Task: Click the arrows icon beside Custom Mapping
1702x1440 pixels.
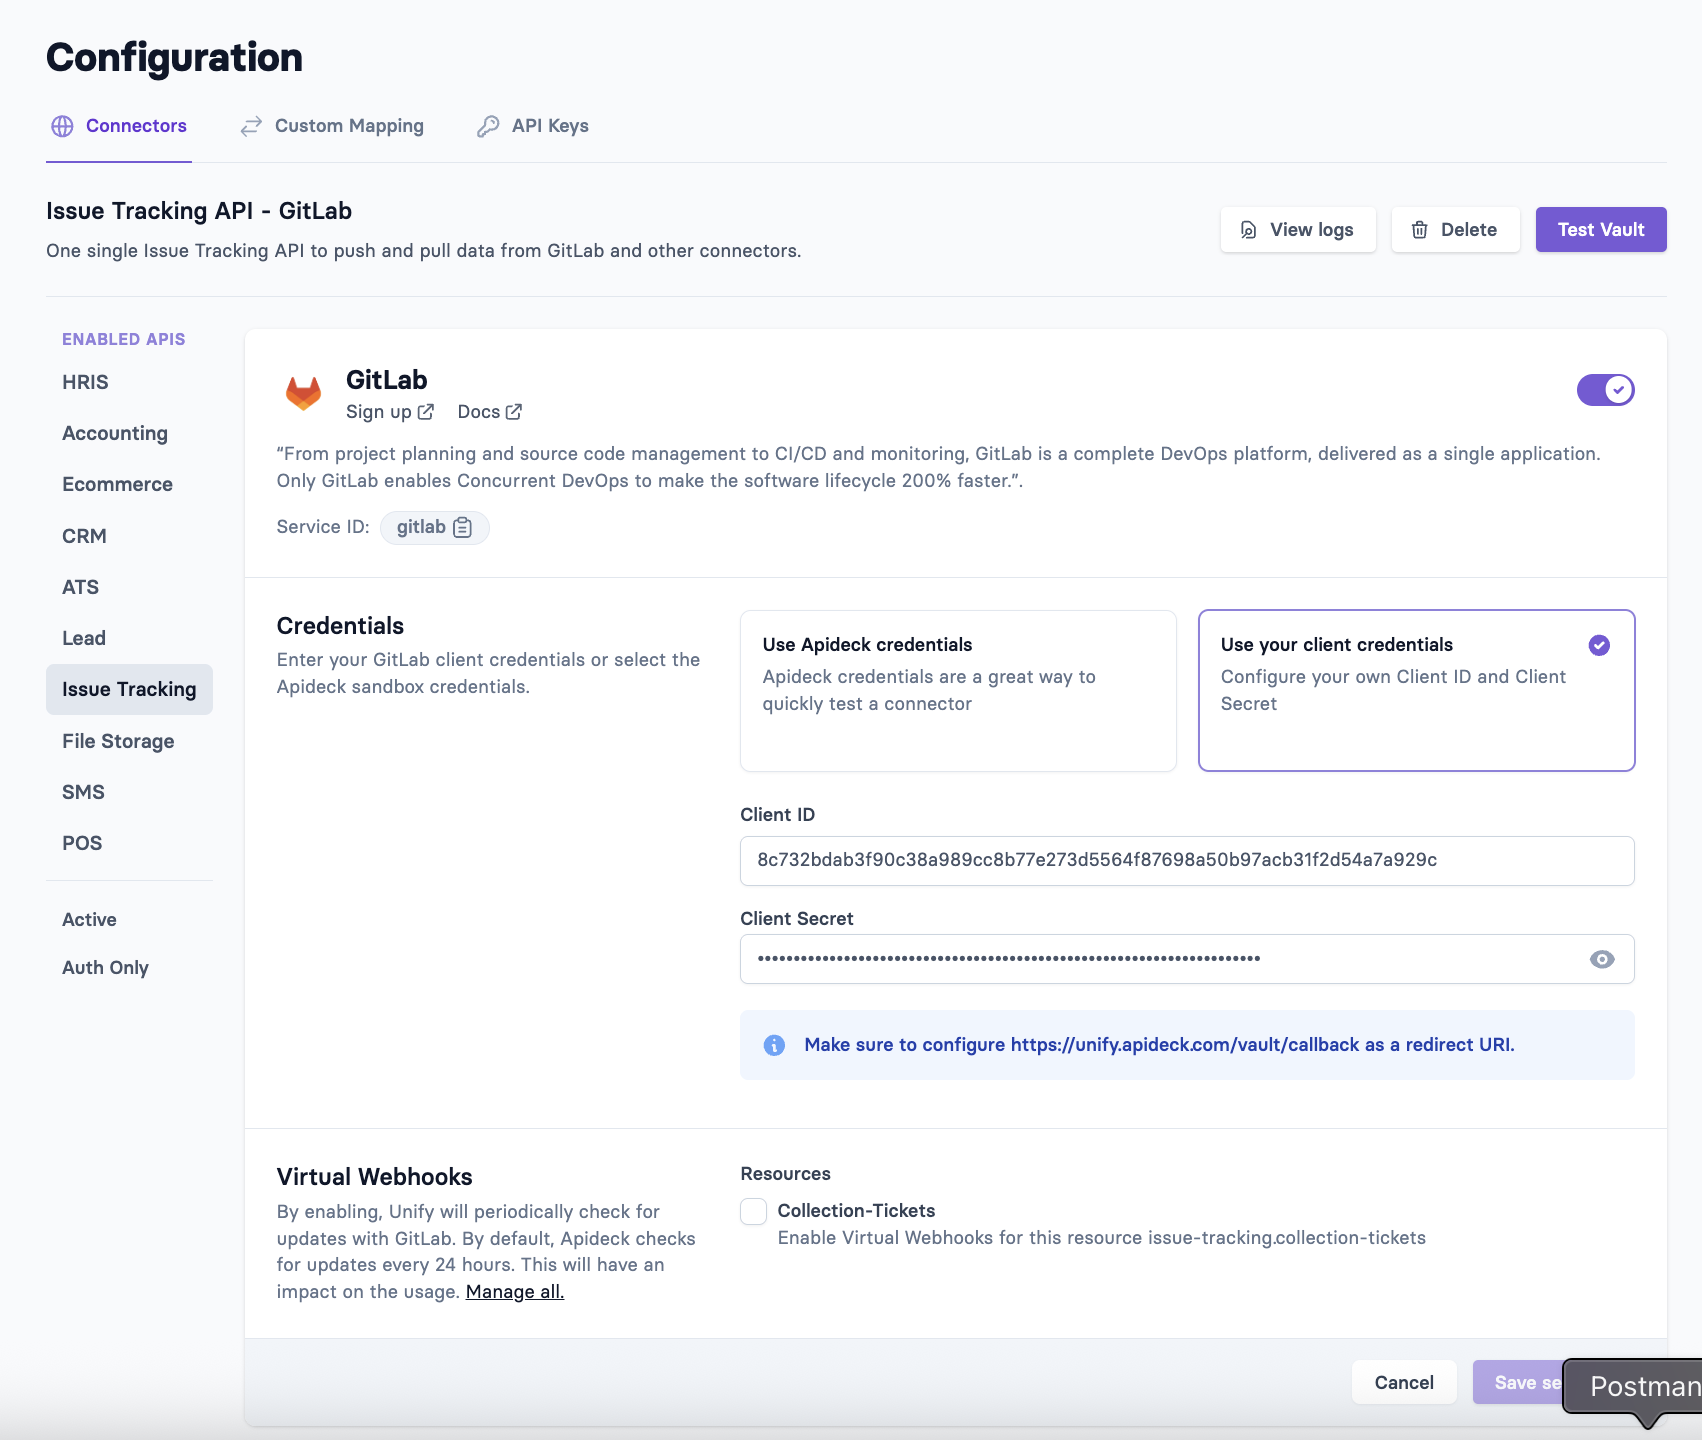Action: pyautogui.click(x=250, y=126)
